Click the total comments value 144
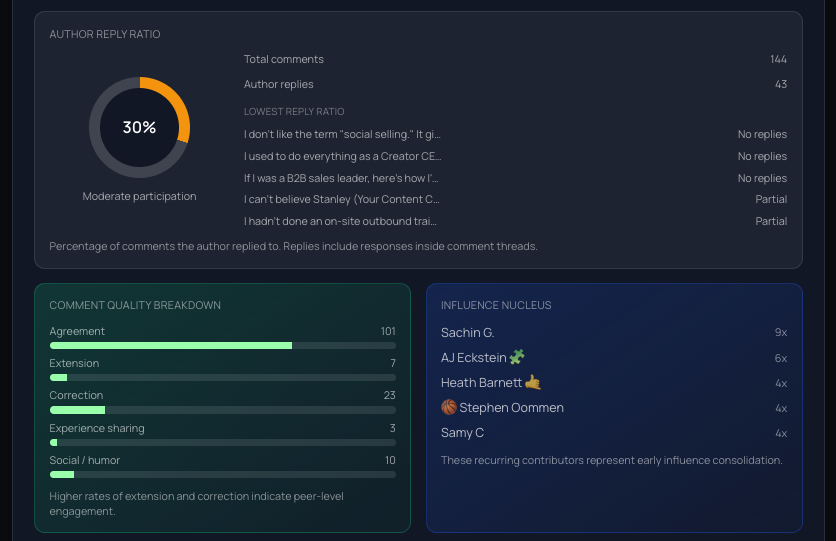836x541 pixels. tap(778, 59)
